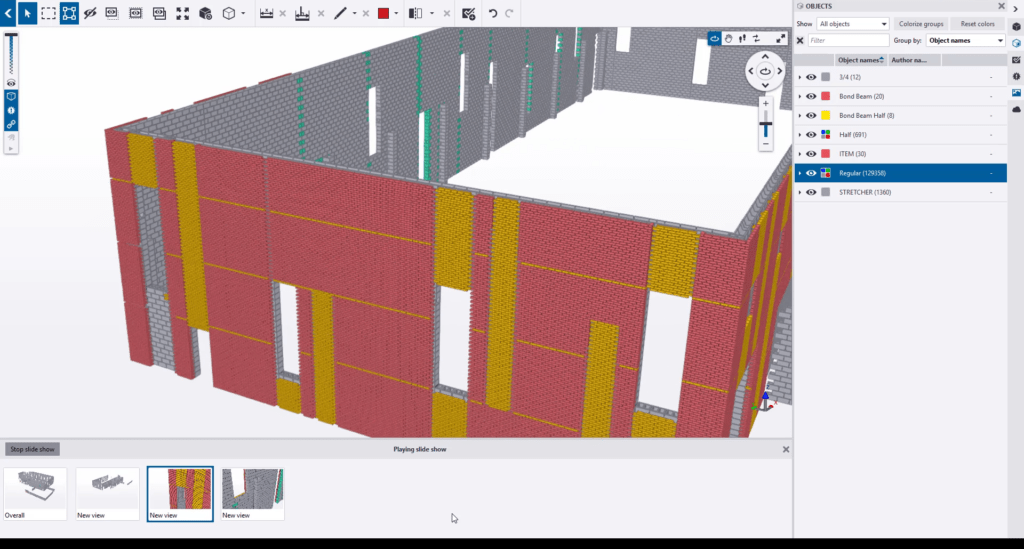Click the undo arrow
Viewport: 1024px width, 549px height.
(492, 13)
